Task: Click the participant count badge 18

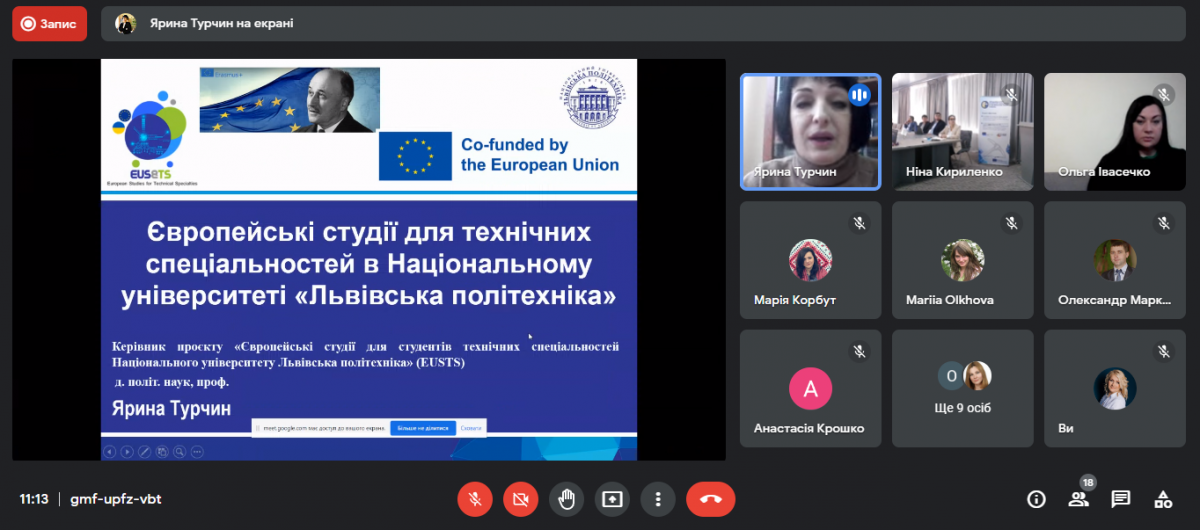Action: [x=1088, y=483]
